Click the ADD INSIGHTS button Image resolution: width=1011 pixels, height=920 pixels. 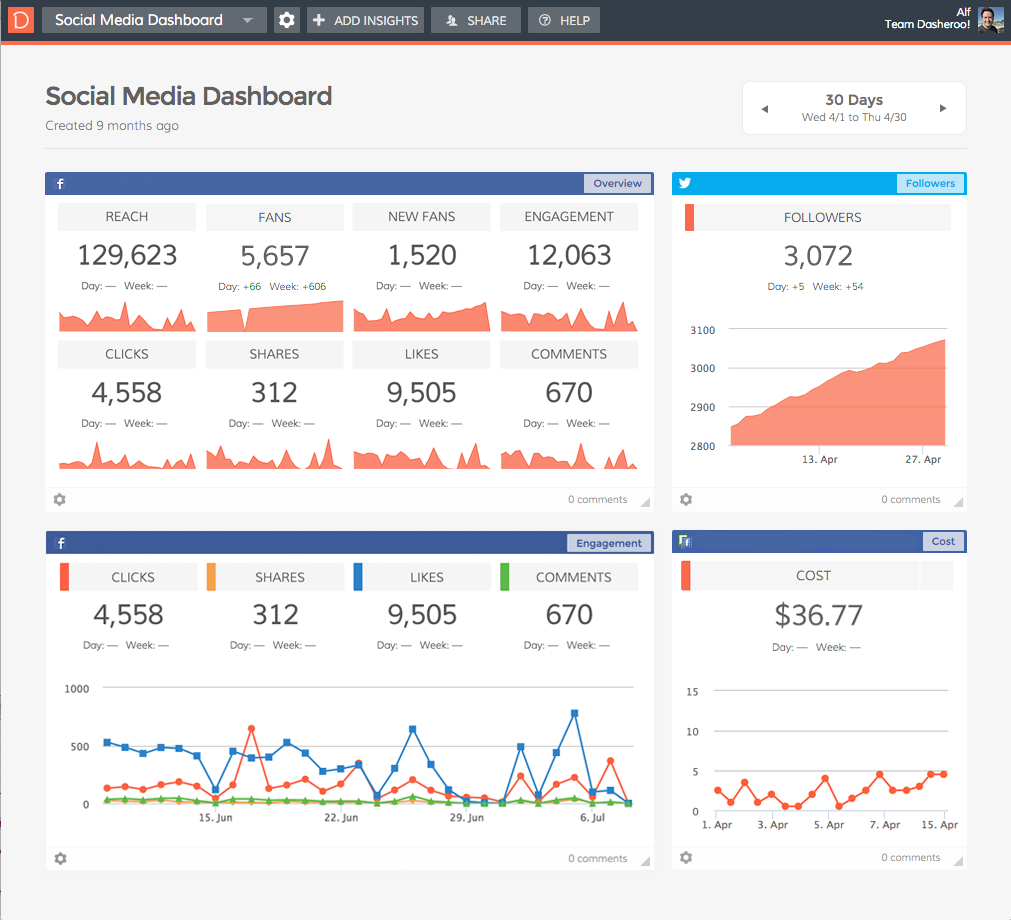[365, 19]
